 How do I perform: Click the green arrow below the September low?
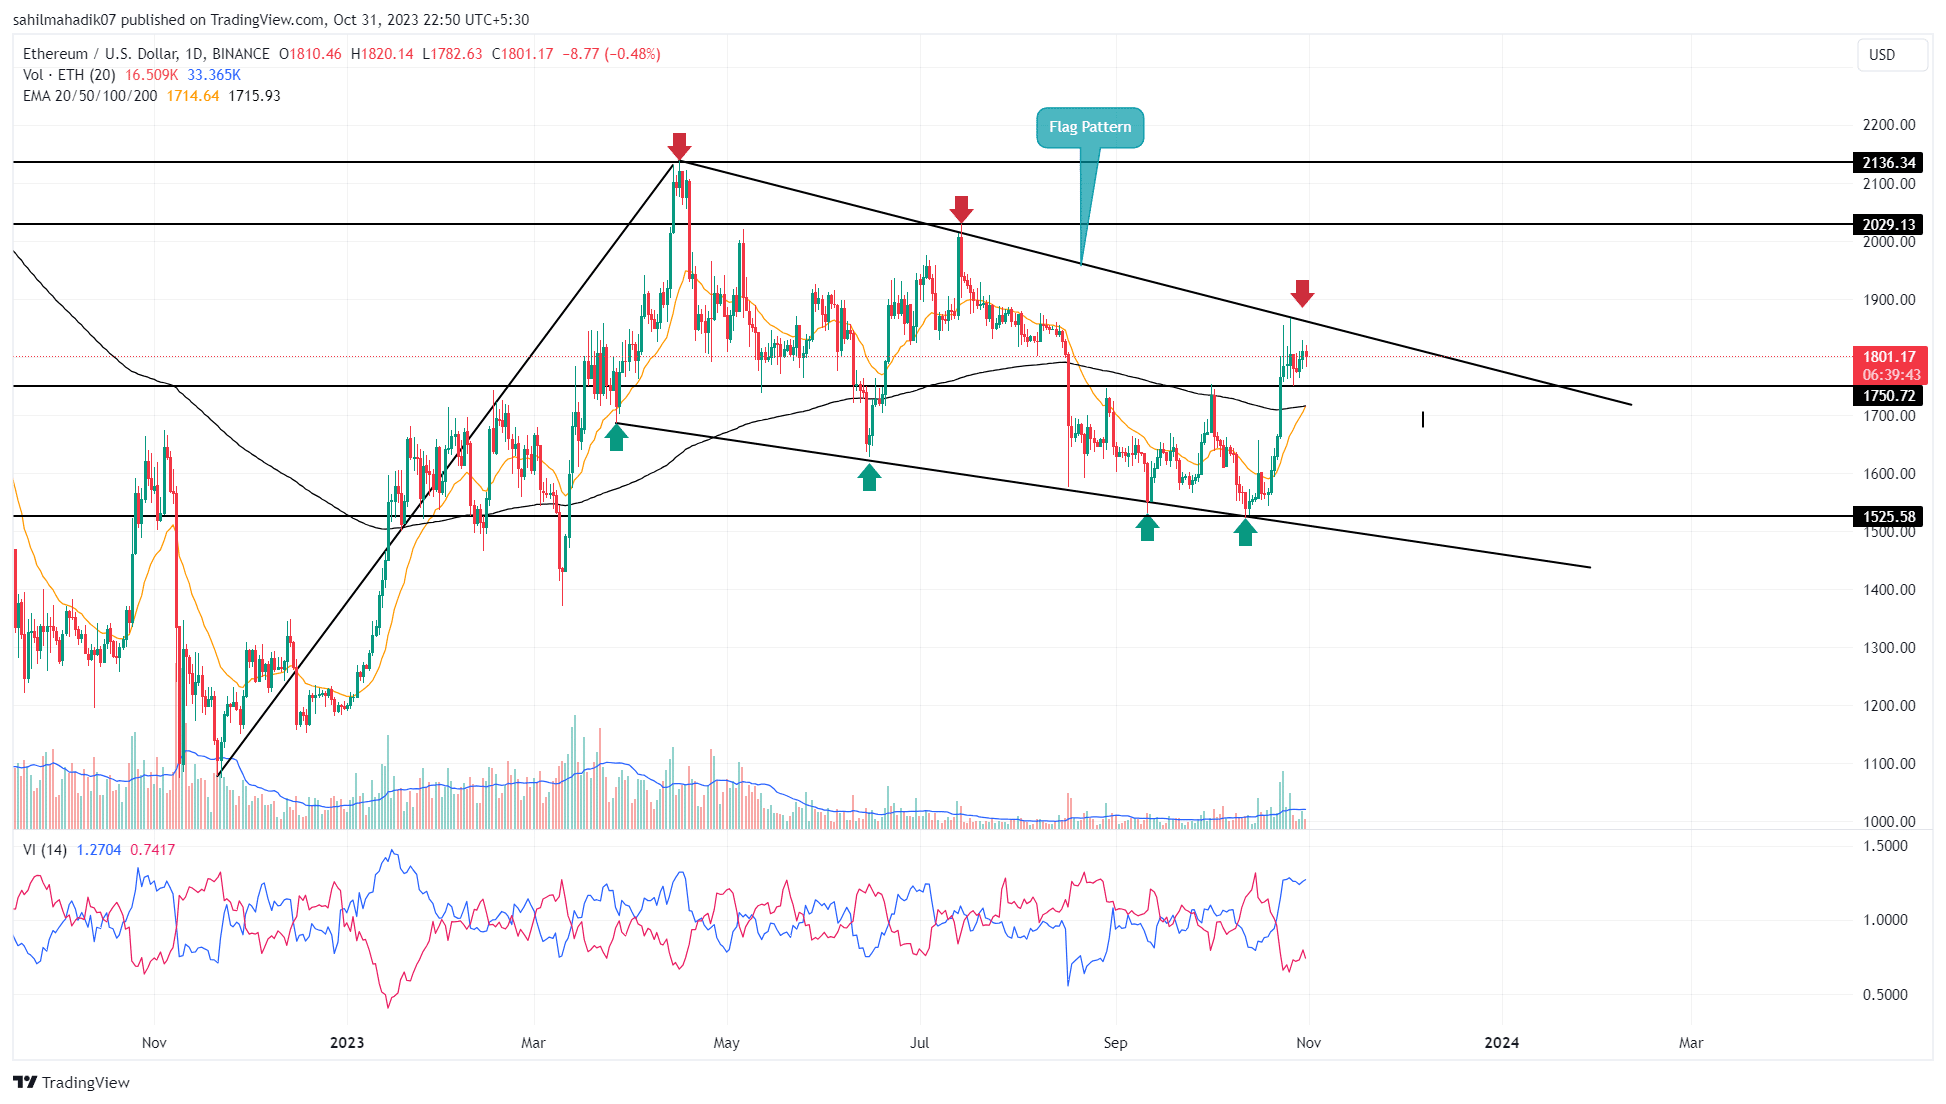pos(1147,527)
